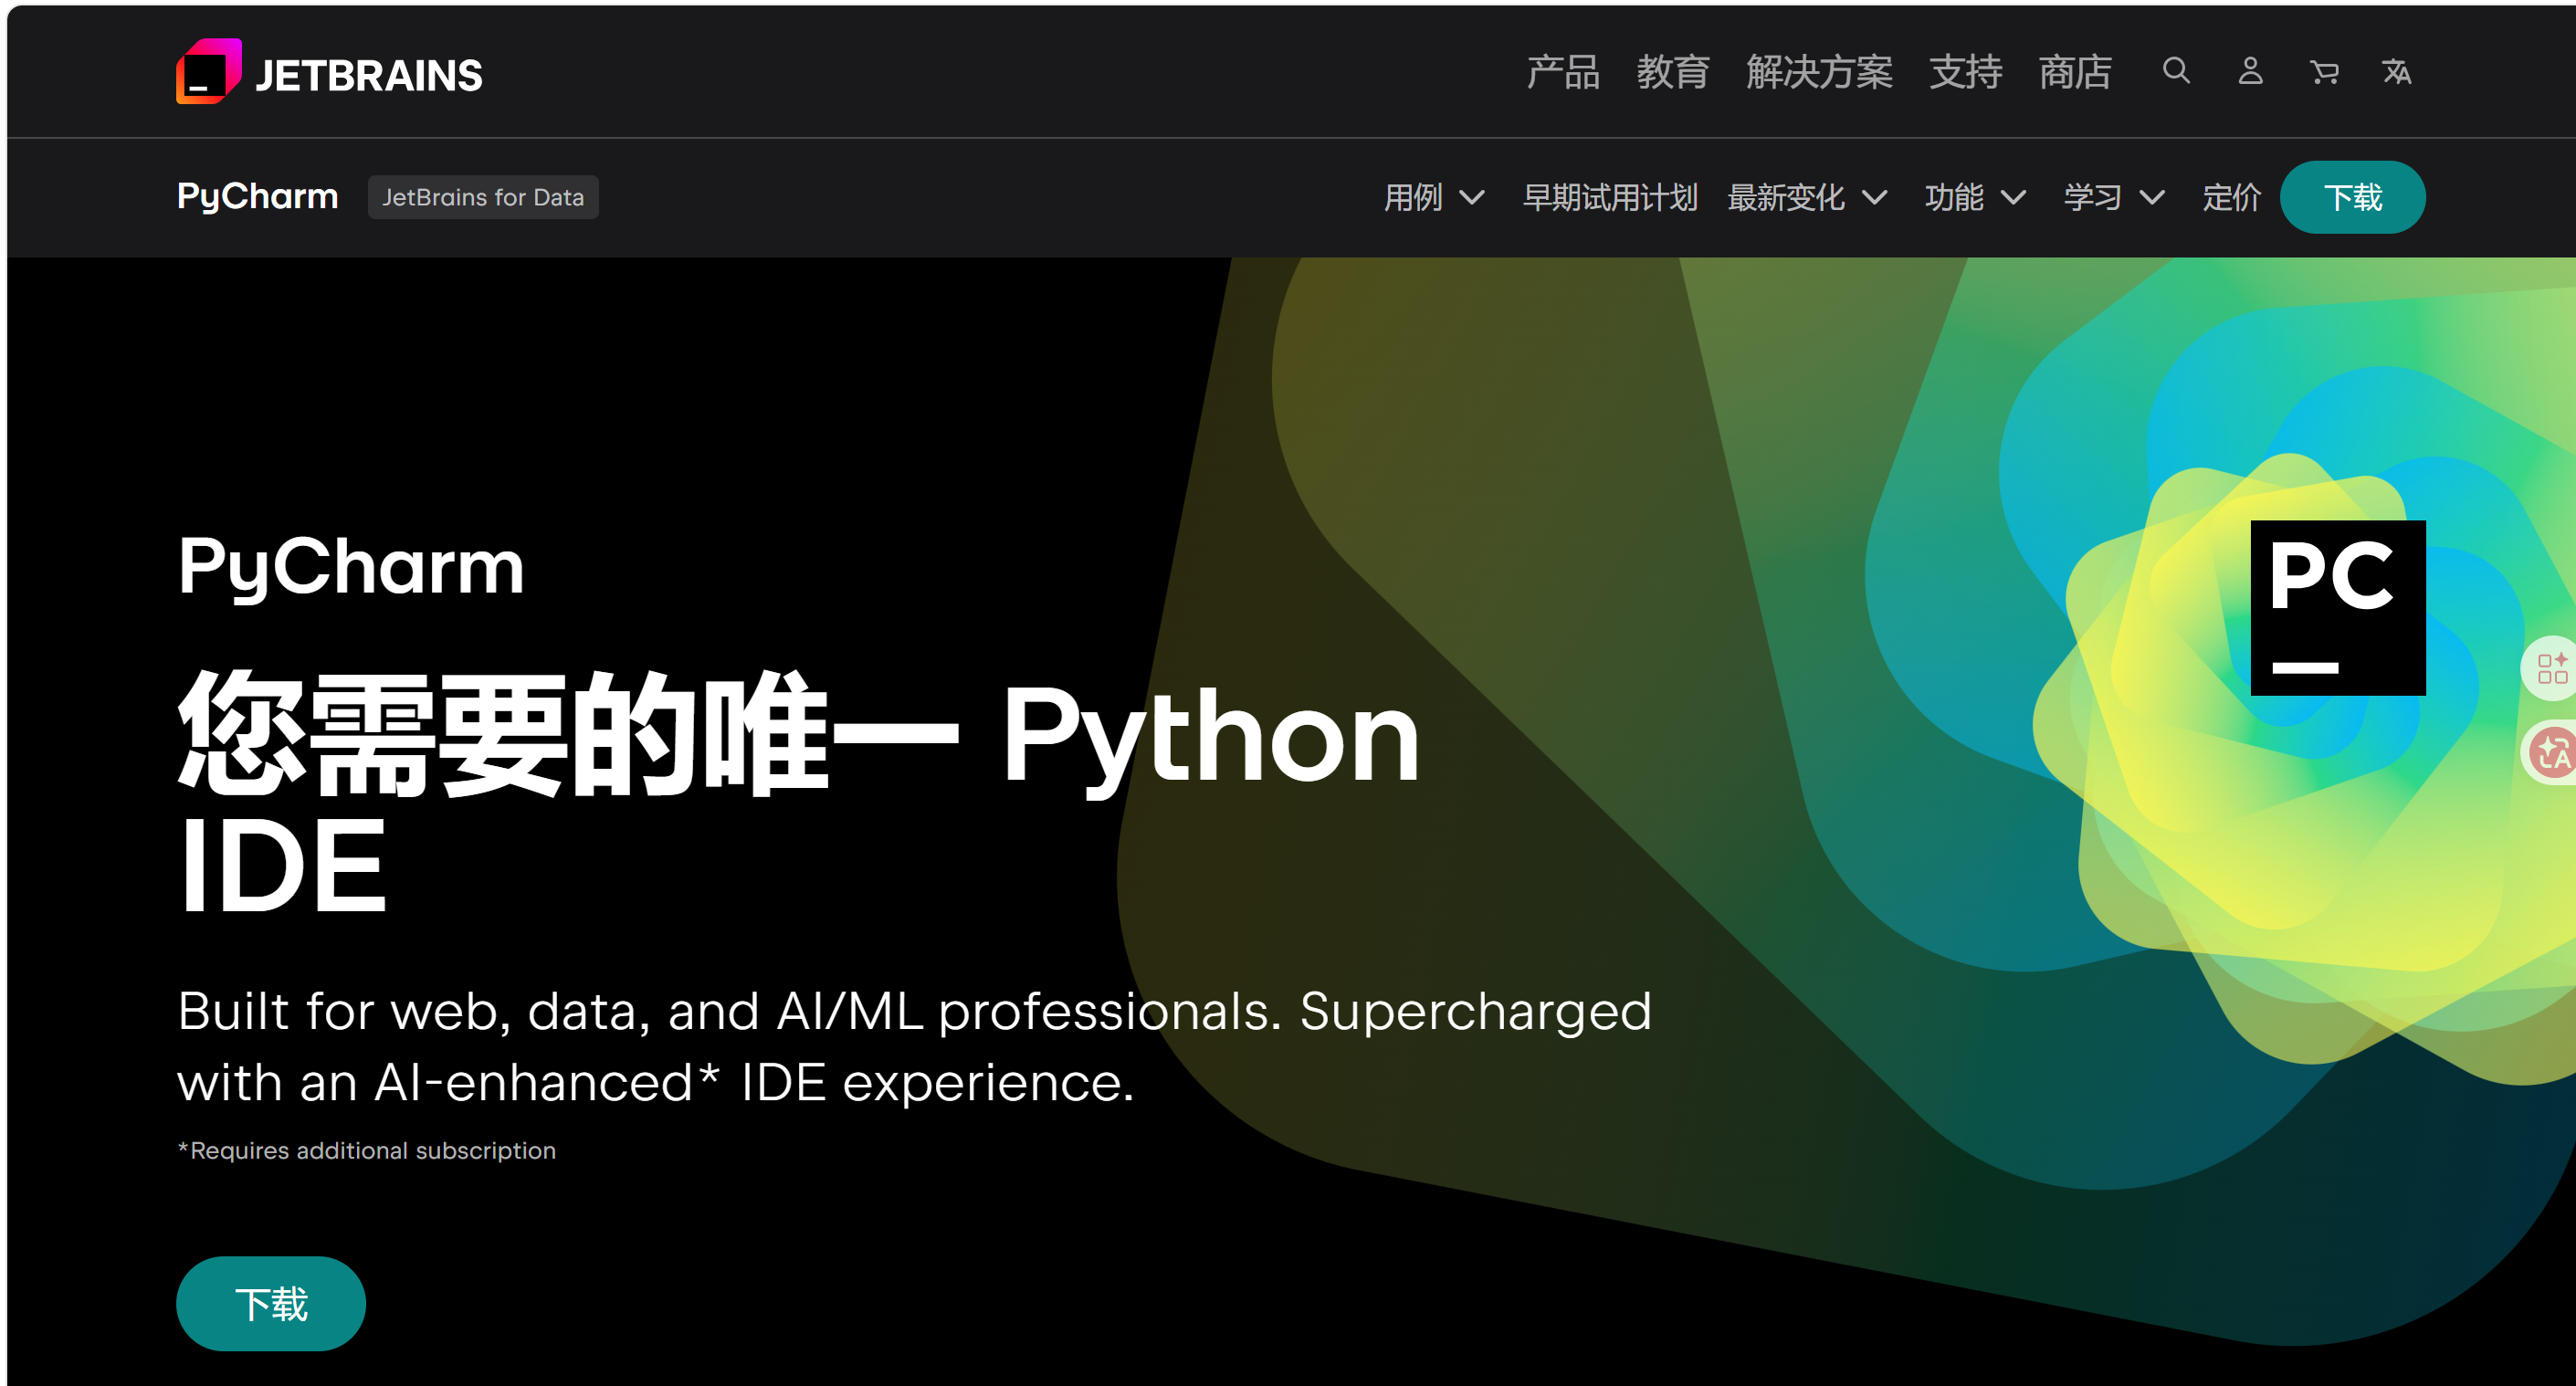Open the shopping cart icon

(2324, 73)
